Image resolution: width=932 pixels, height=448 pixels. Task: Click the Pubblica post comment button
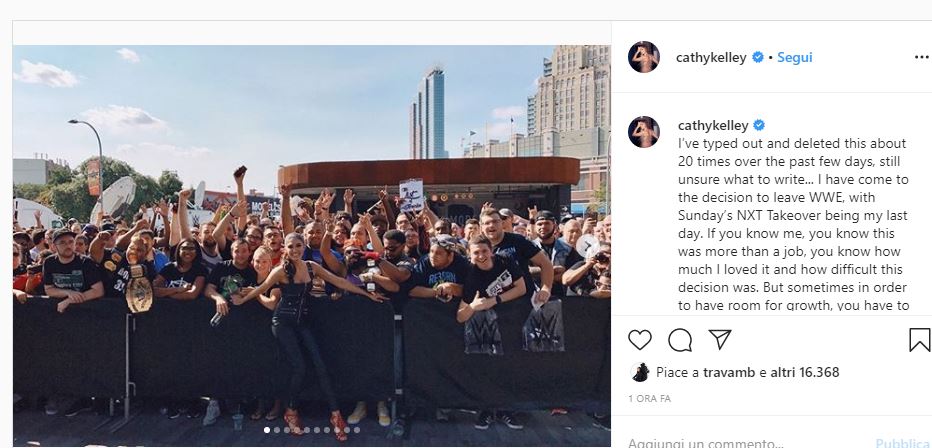[x=902, y=443]
